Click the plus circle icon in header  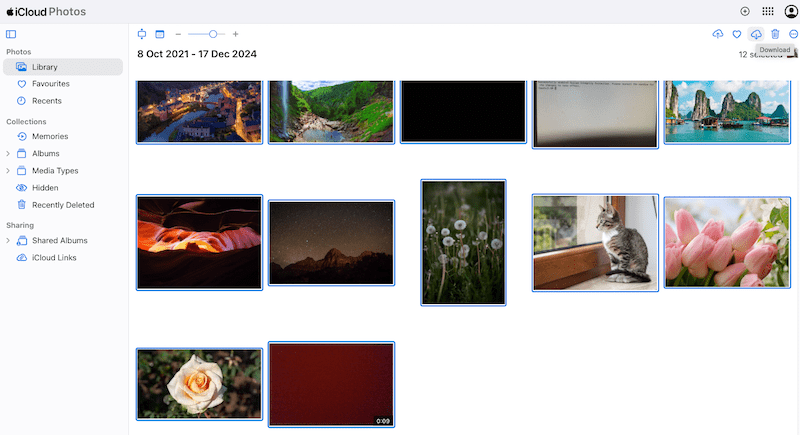coord(745,11)
